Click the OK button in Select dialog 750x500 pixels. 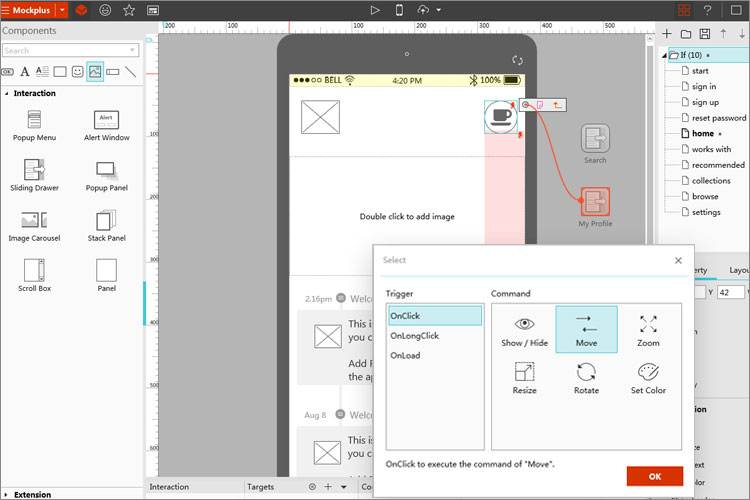pos(655,476)
